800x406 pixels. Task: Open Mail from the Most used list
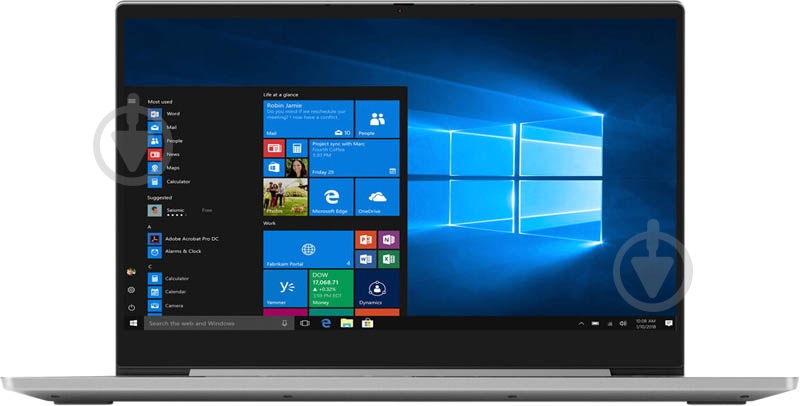[163, 127]
